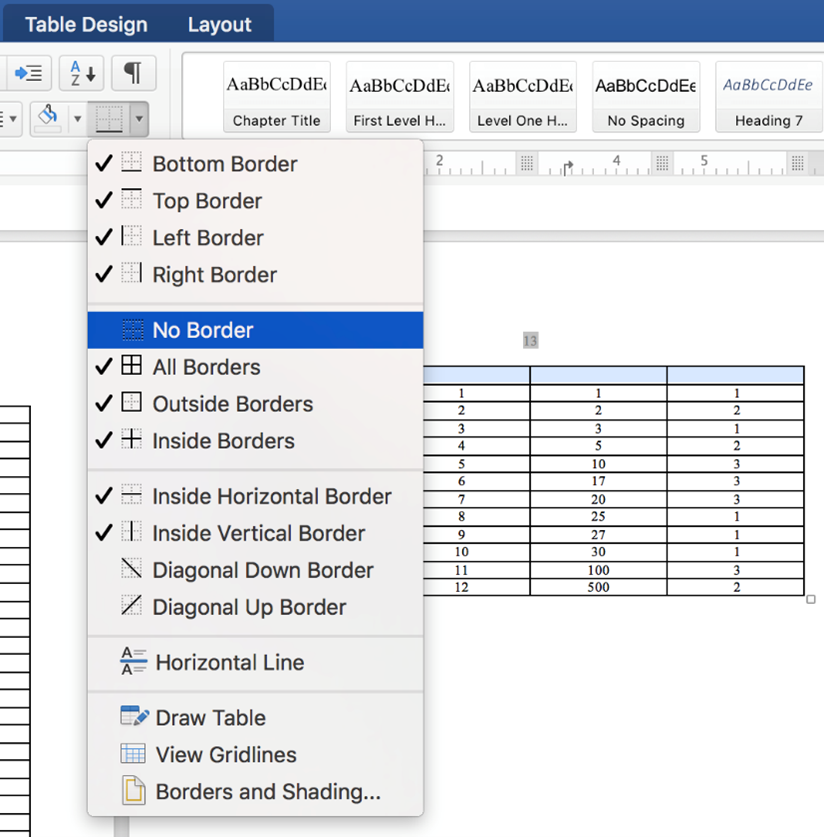Apply the Heading 7 style
The width and height of the screenshot is (824, 837).
coord(768,97)
